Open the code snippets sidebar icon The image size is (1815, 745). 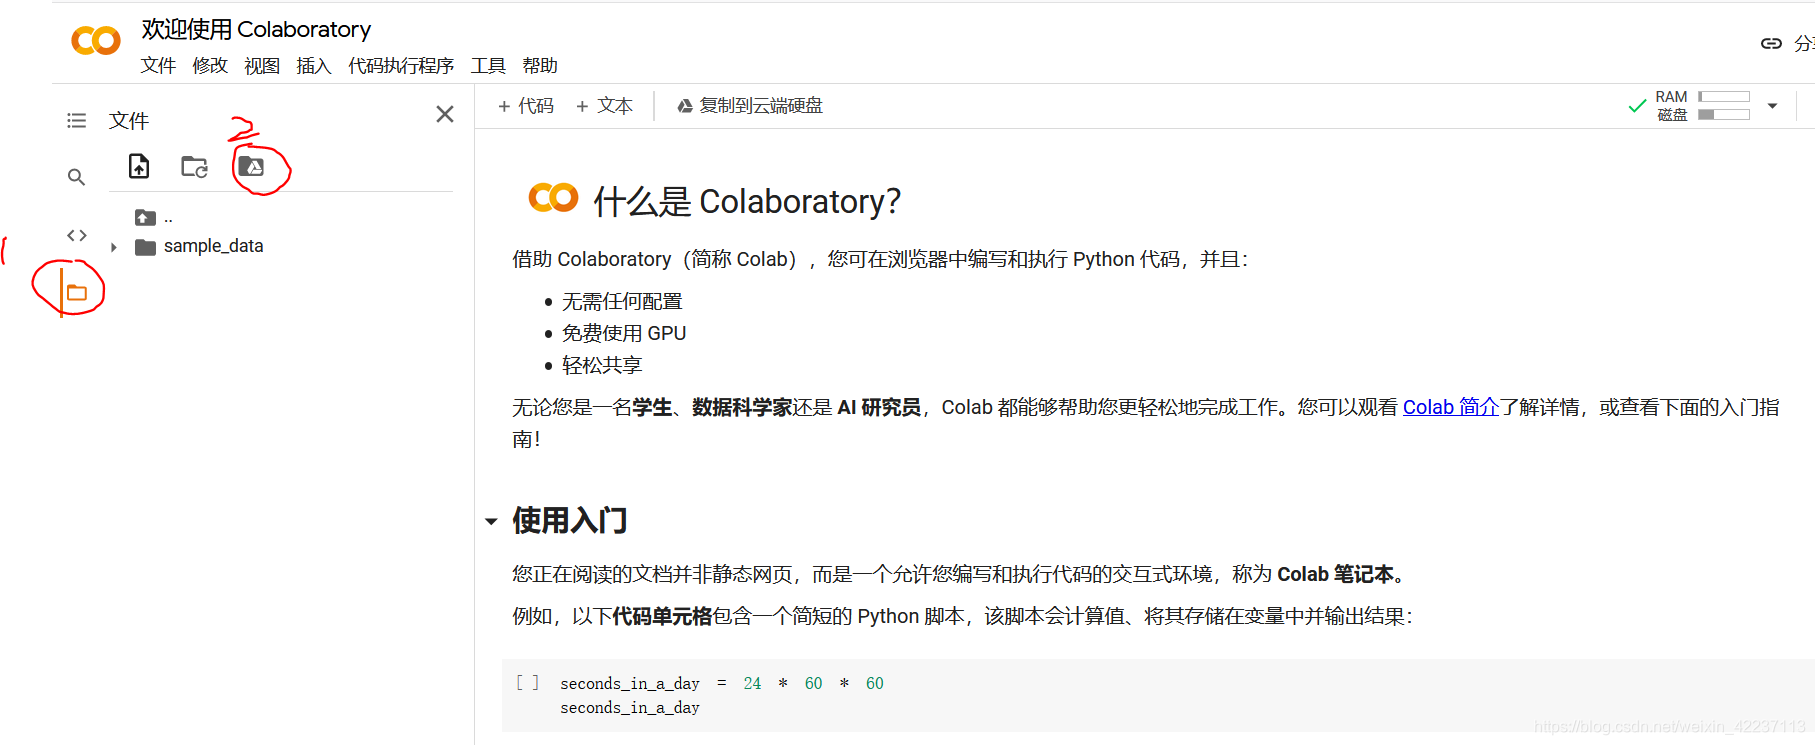[x=77, y=235]
